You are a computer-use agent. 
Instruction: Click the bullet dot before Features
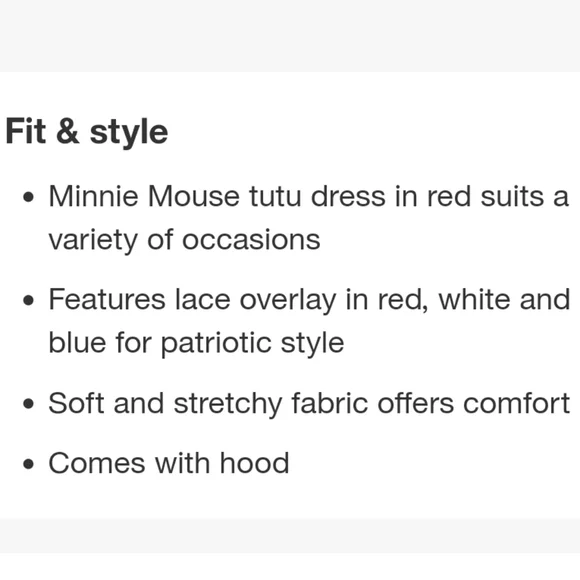pyautogui.click(x=28, y=300)
